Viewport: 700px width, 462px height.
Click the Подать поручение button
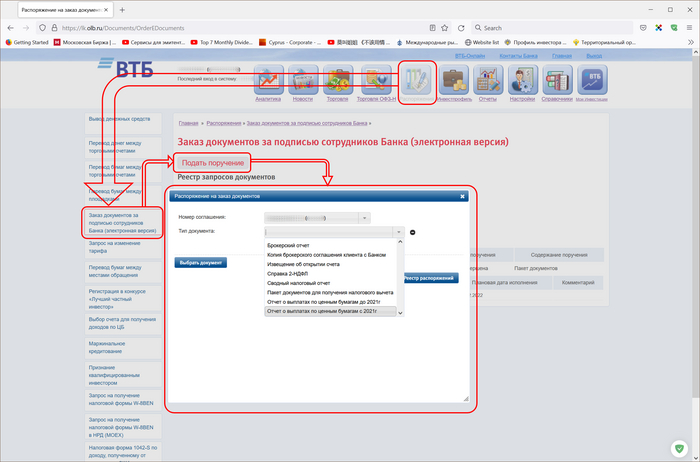(212, 163)
